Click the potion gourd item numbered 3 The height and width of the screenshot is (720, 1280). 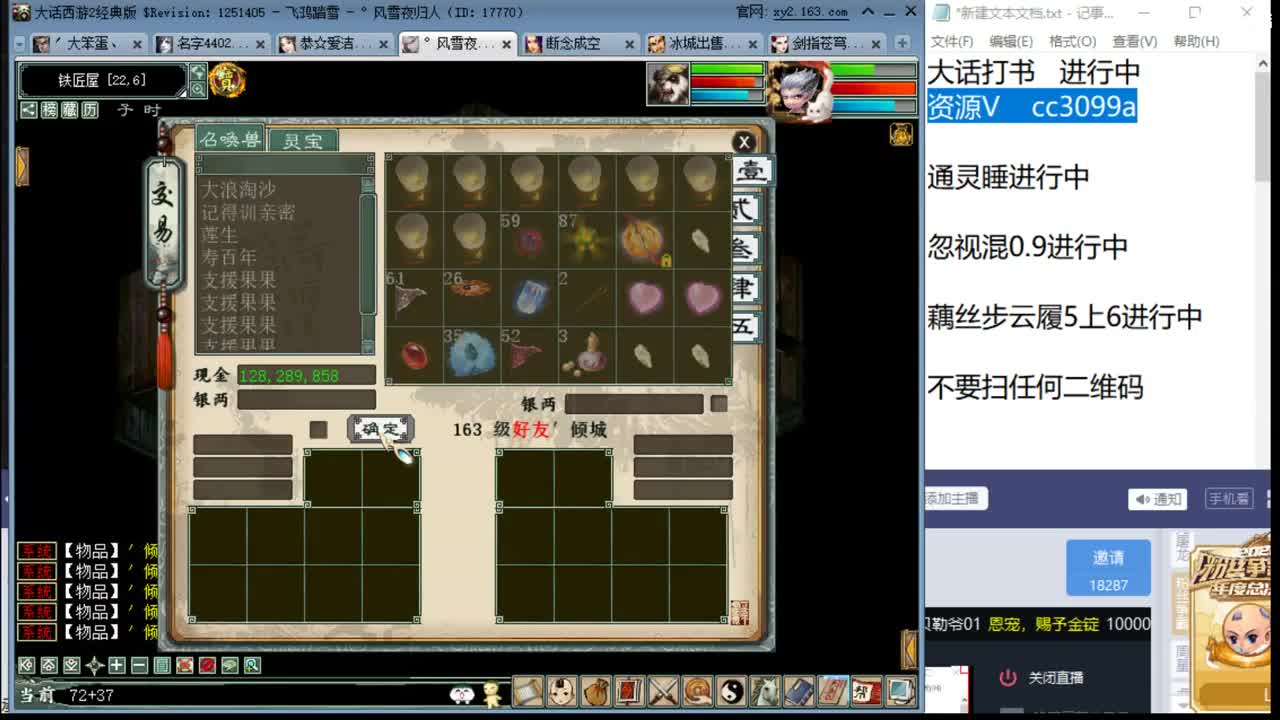586,355
